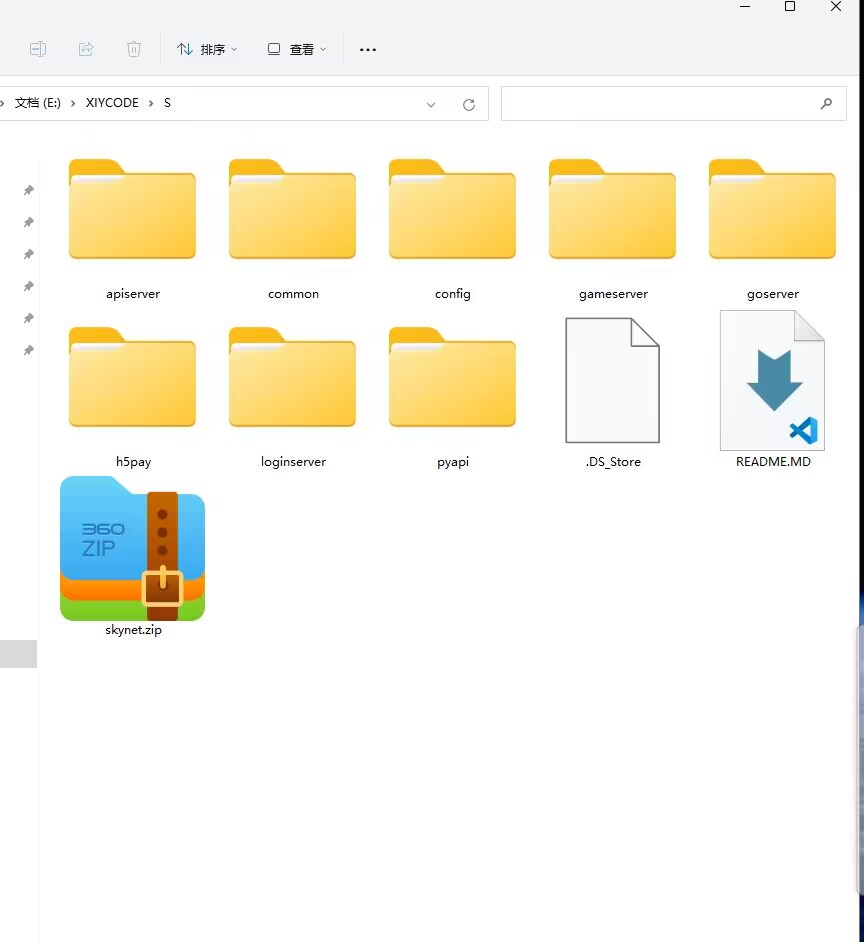Screen dimensions: 864x942
Task: Click the search magnifier icon
Action: (826, 103)
